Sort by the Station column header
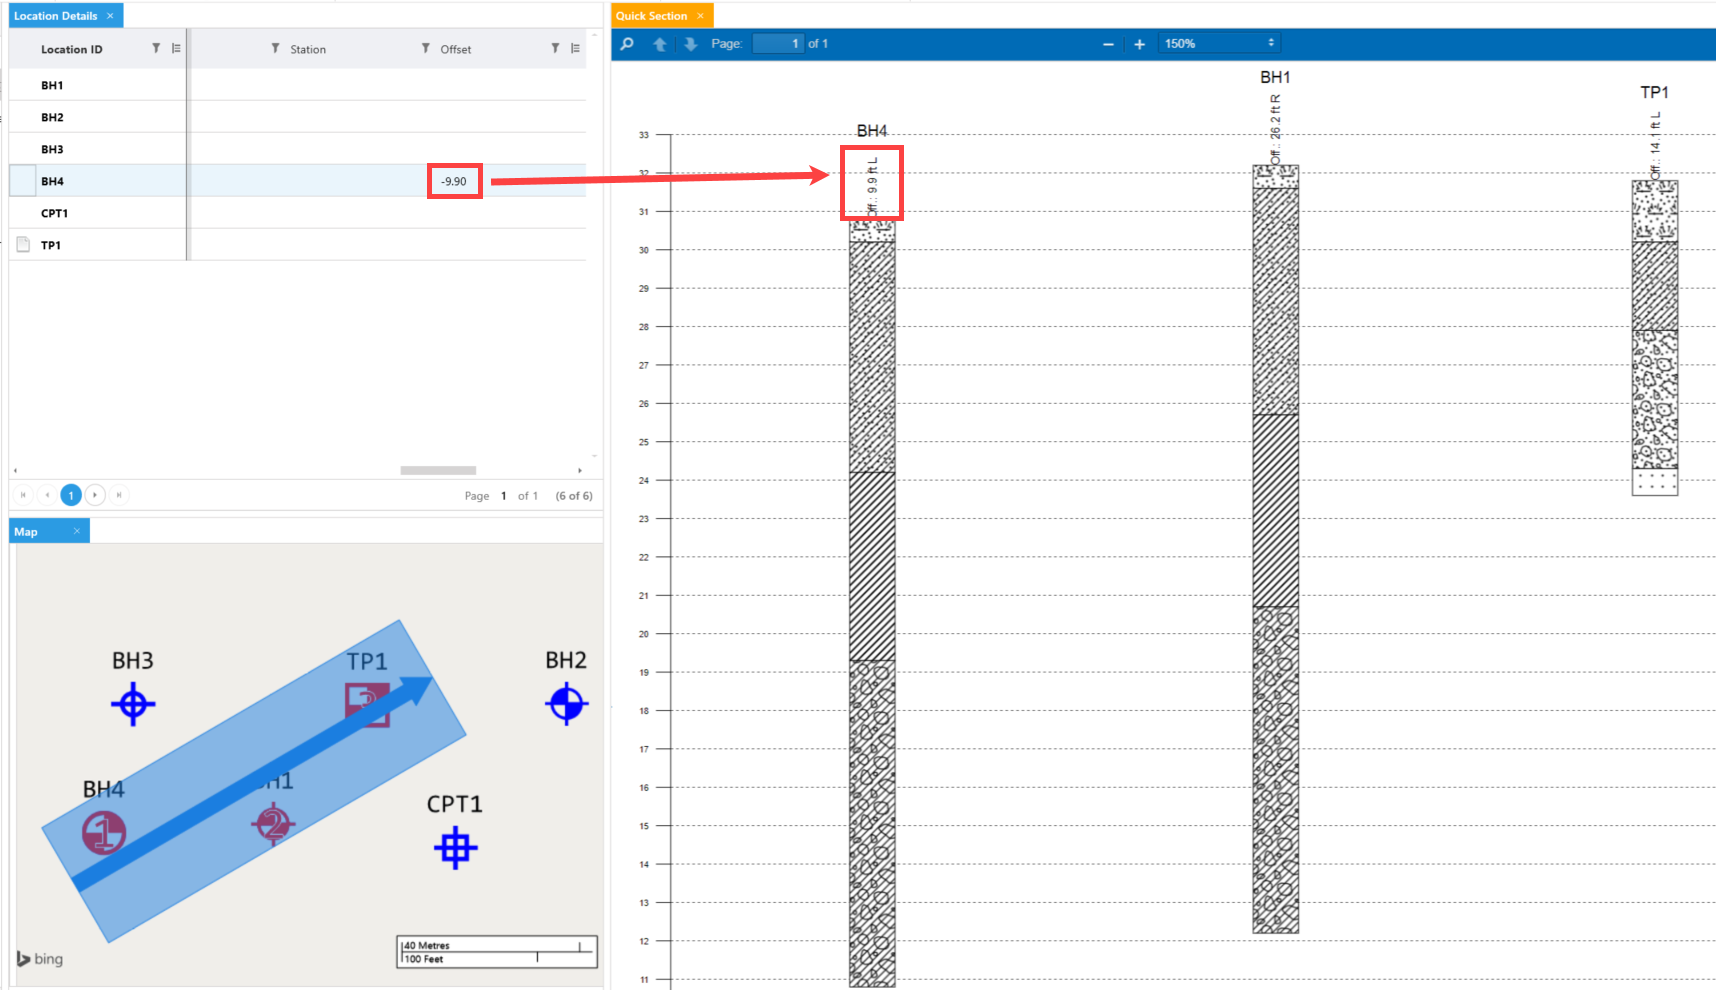The width and height of the screenshot is (1716, 990). (x=308, y=49)
